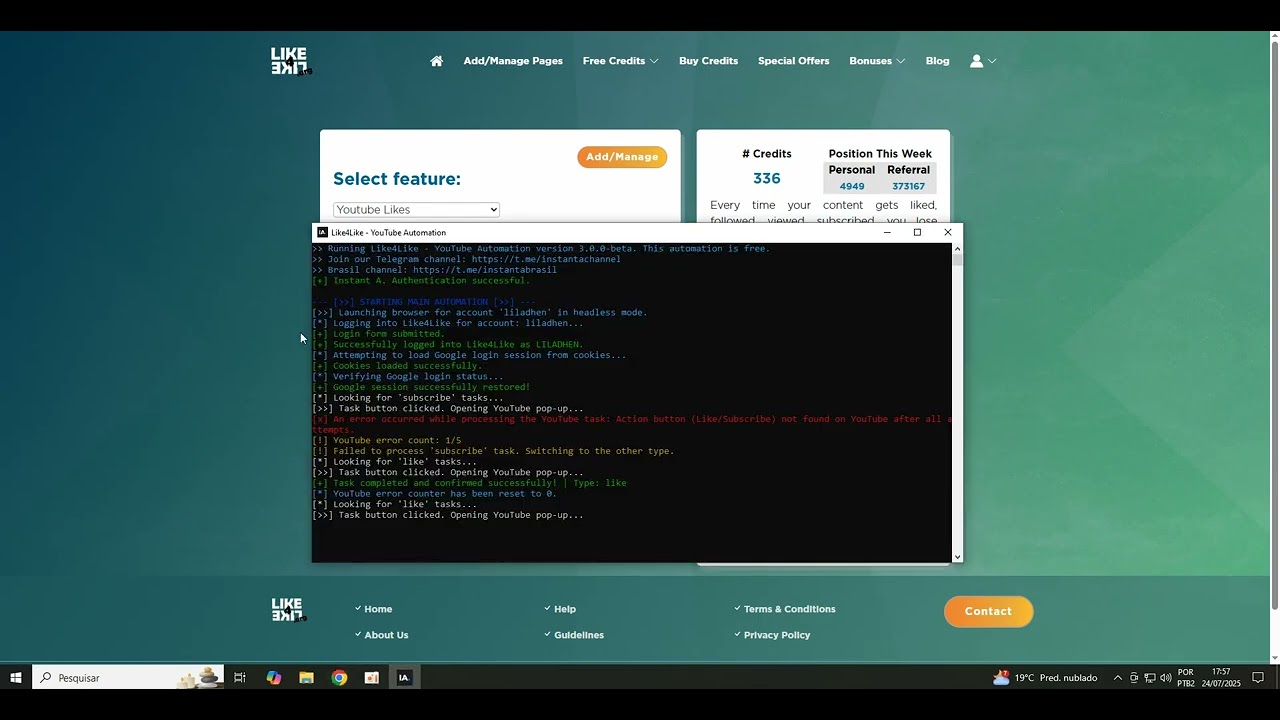Open the notification center icon
The width and height of the screenshot is (1280, 720).
point(1258,678)
